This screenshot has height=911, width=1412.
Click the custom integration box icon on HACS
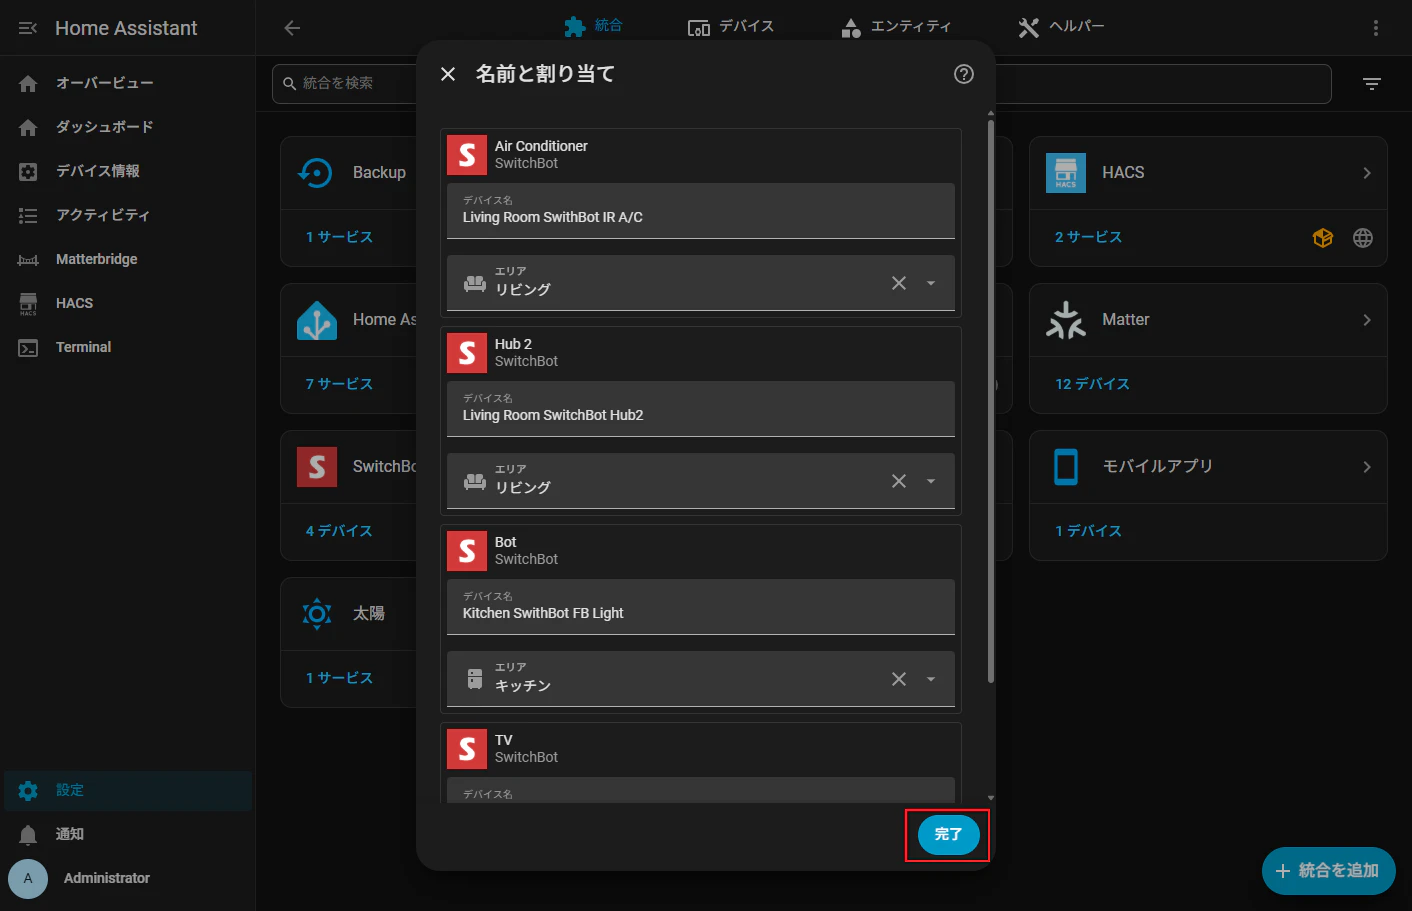point(1323,238)
